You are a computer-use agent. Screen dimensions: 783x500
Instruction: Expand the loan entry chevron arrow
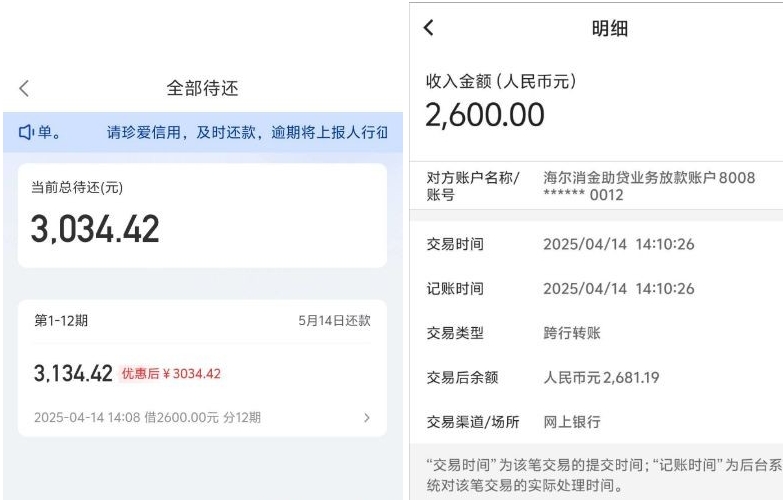[366, 417]
